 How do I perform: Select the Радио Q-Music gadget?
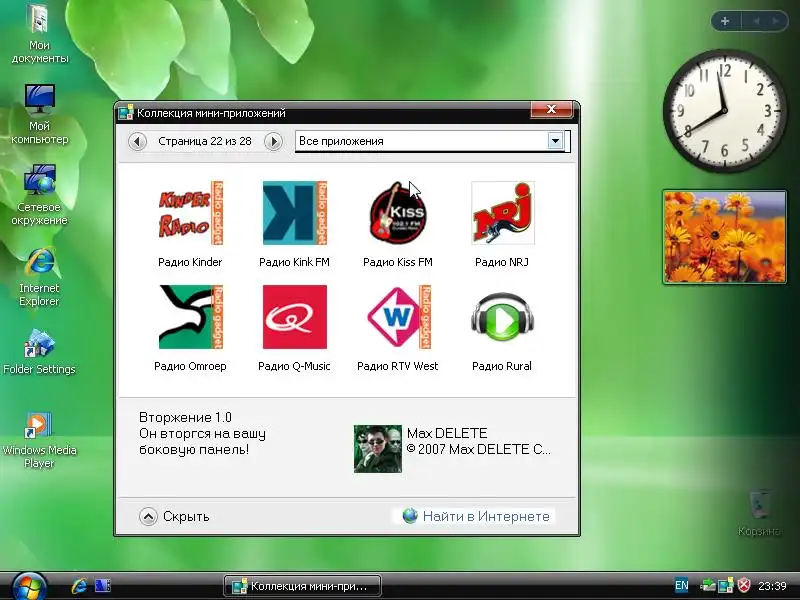pos(294,317)
